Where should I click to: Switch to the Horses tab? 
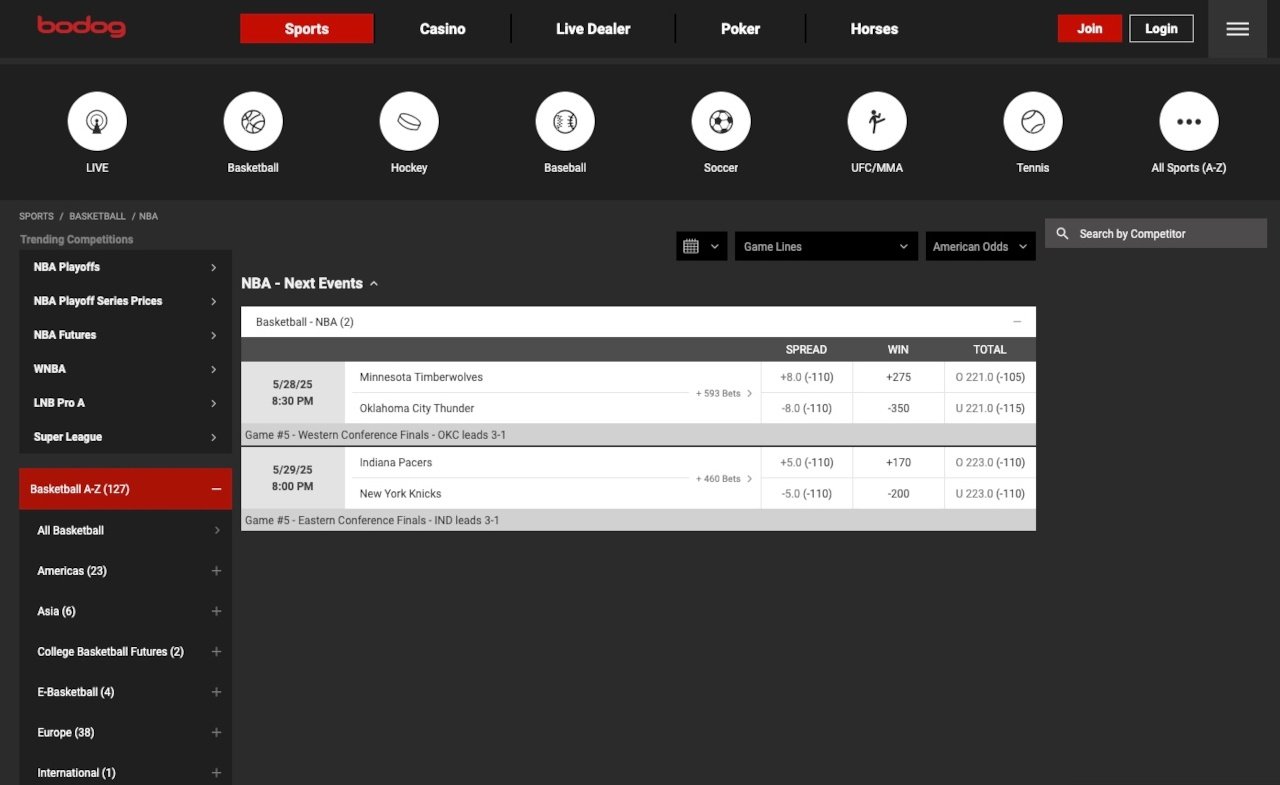(x=874, y=29)
